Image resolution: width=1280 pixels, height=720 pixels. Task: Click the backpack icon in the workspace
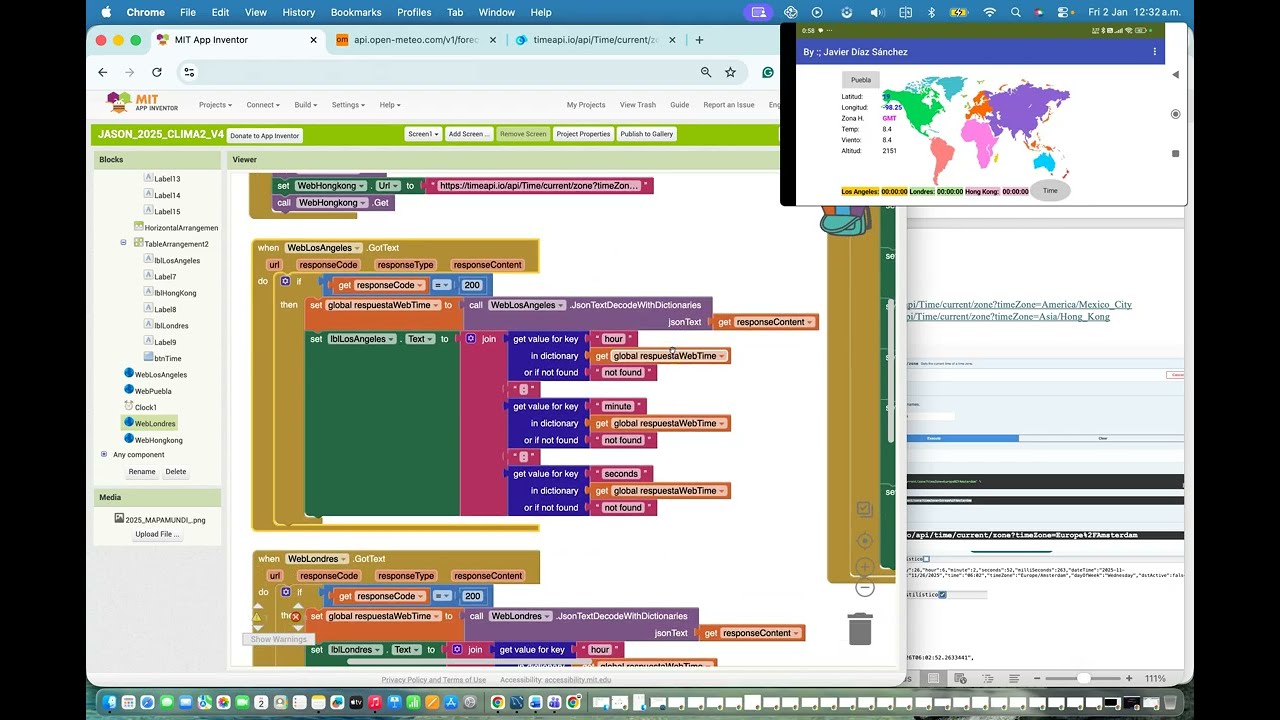(x=845, y=220)
